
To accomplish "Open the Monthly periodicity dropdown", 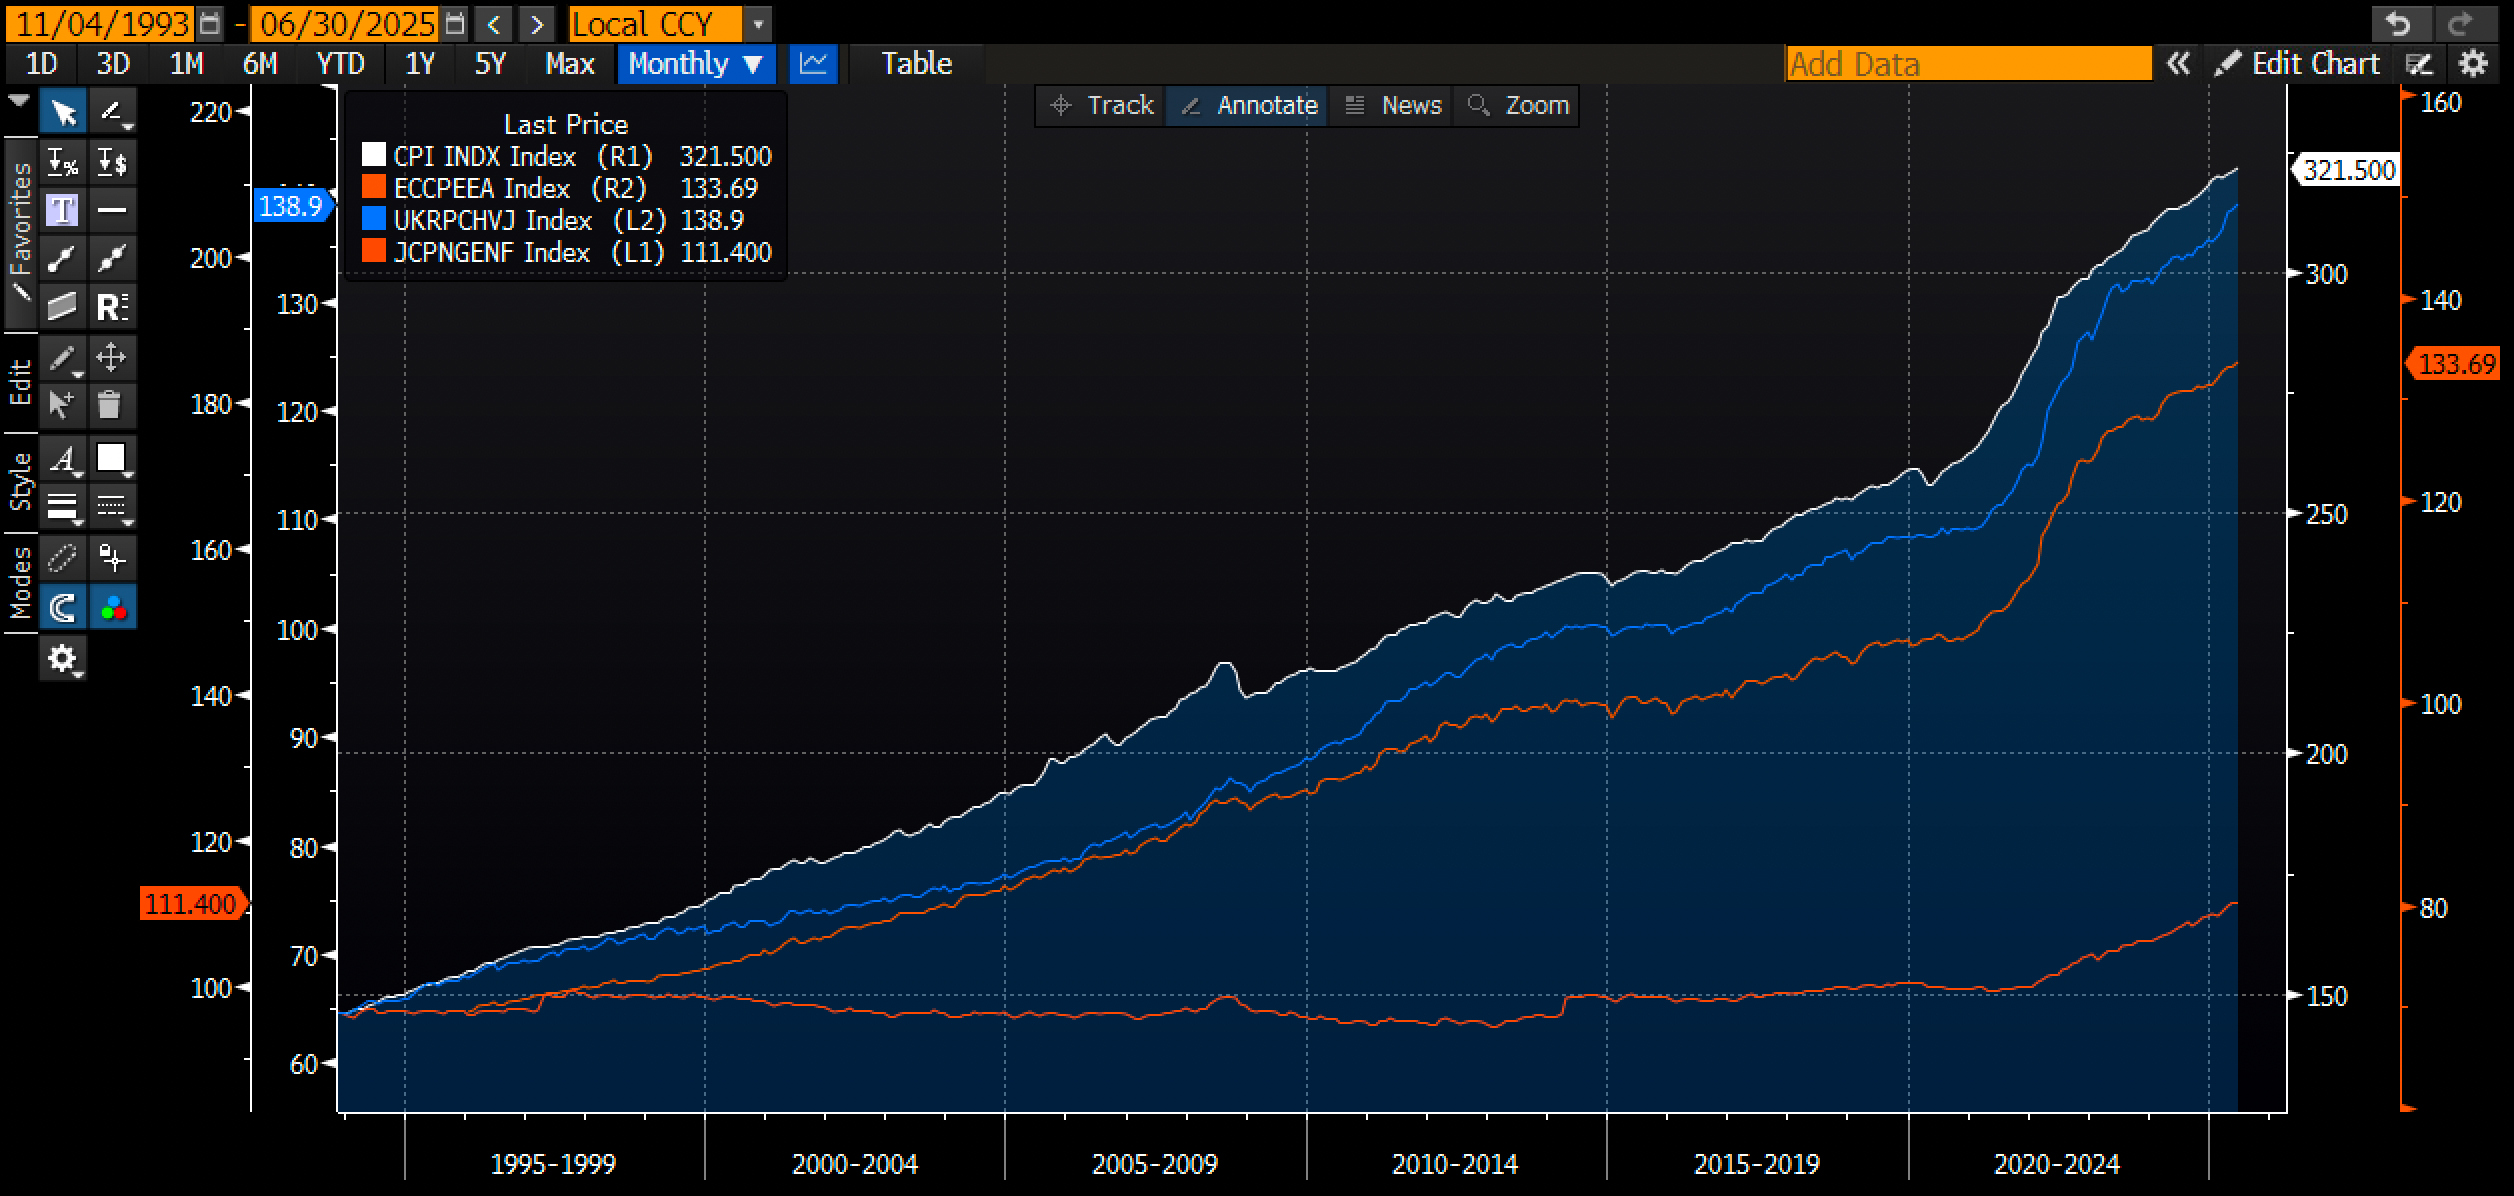I will coord(696,64).
